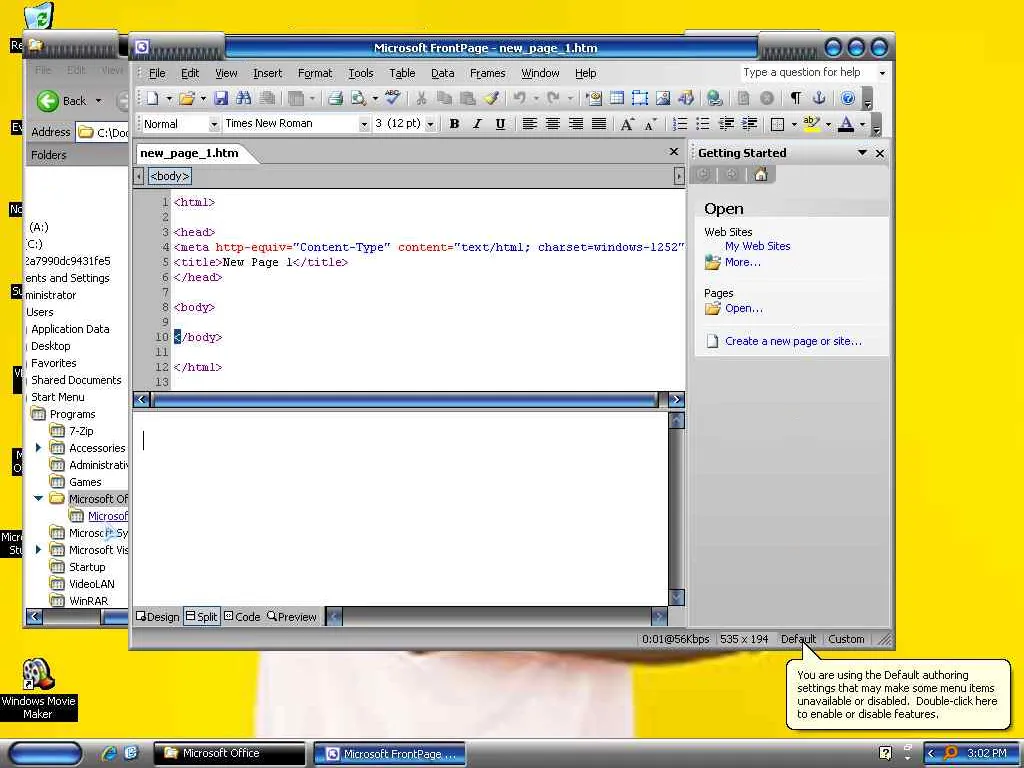The height and width of the screenshot is (768, 1024).
Task: Open Getting Started pane dropdown arrow
Action: (862, 152)
